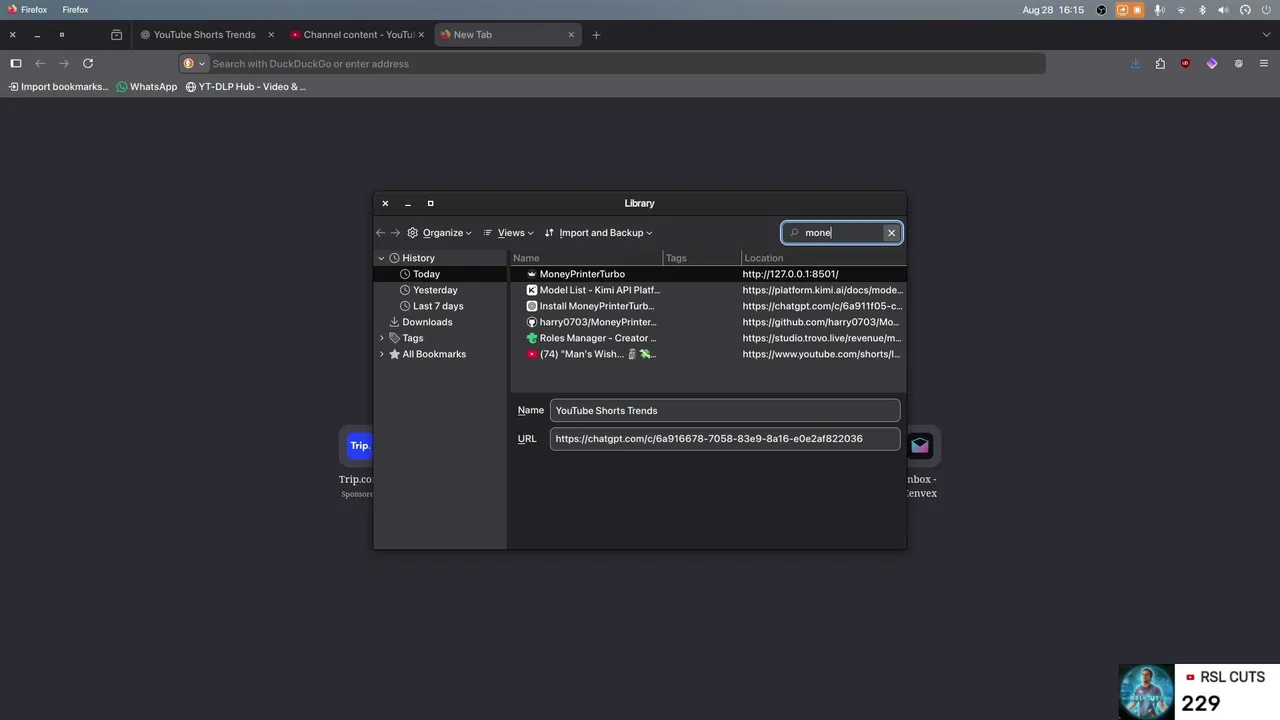Viewport: 1280px width, 720px height.
Task: Open the Firefox sidebar toggle icon
Action: pos(15,63)
